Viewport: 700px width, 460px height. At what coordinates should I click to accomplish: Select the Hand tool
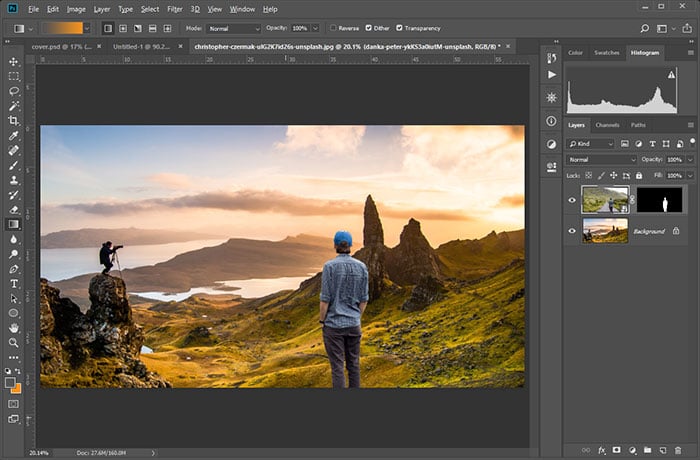(13, 328)
